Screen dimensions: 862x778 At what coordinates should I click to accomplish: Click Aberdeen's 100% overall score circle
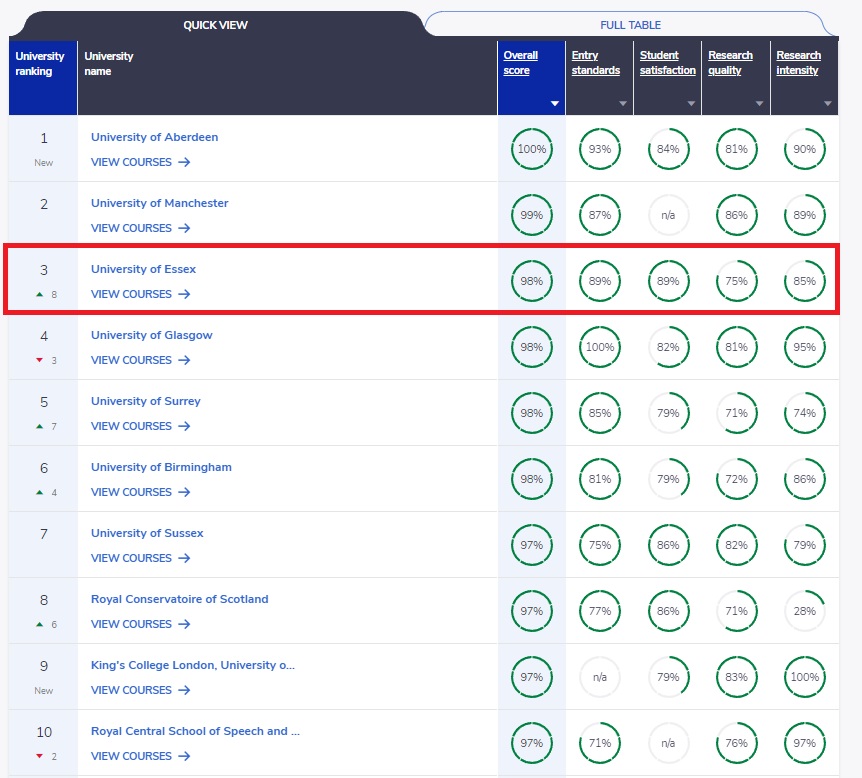(531, 149)
